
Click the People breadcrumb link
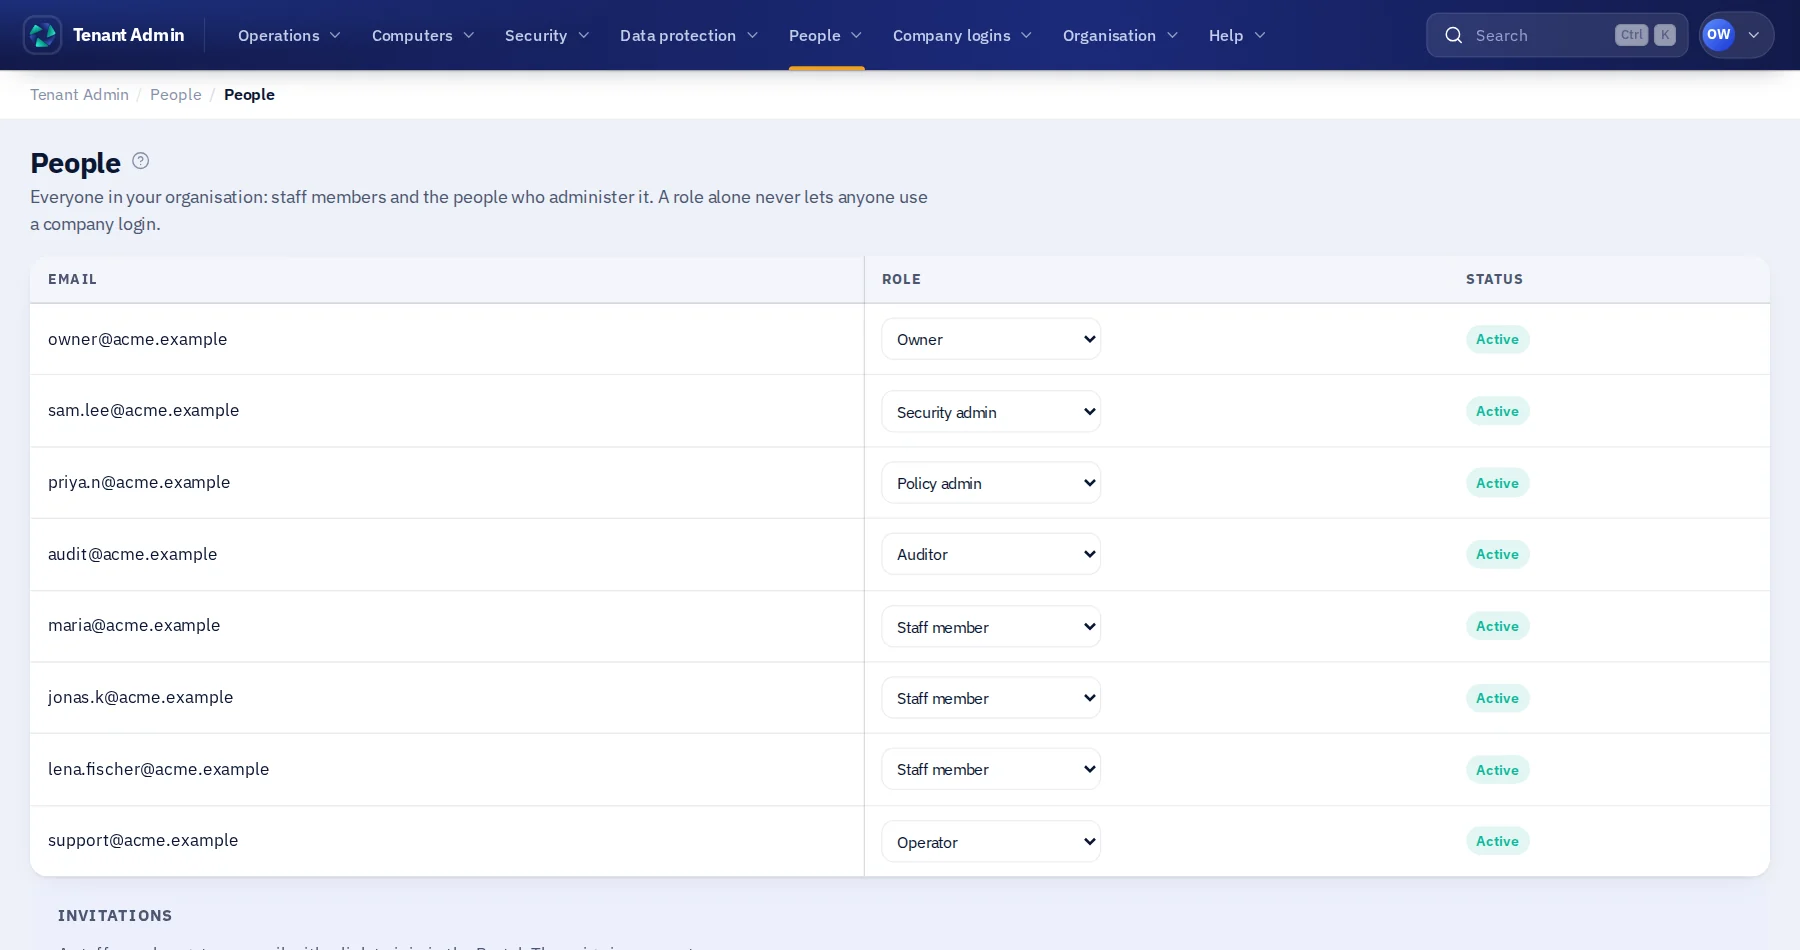(176, 94)
